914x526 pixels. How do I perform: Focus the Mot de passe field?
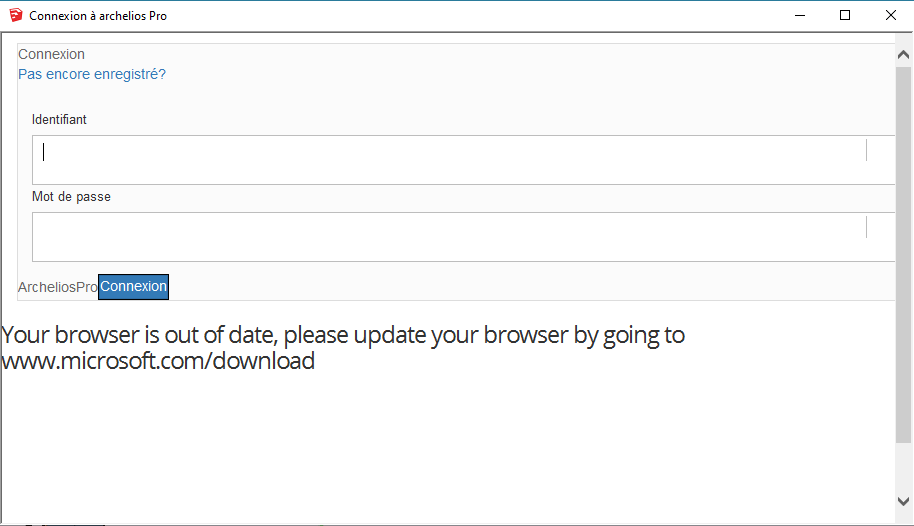[463, 237]
